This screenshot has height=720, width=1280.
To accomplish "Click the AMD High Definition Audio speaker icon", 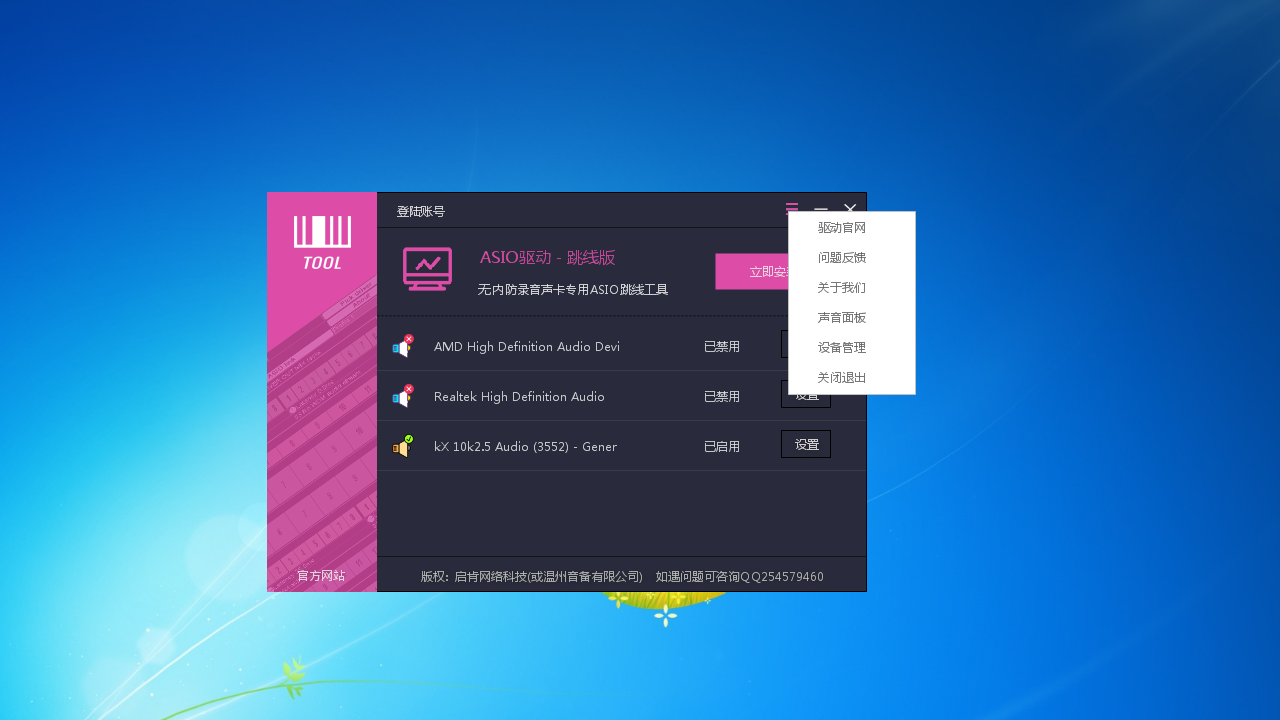I will (x=403, y=345).
